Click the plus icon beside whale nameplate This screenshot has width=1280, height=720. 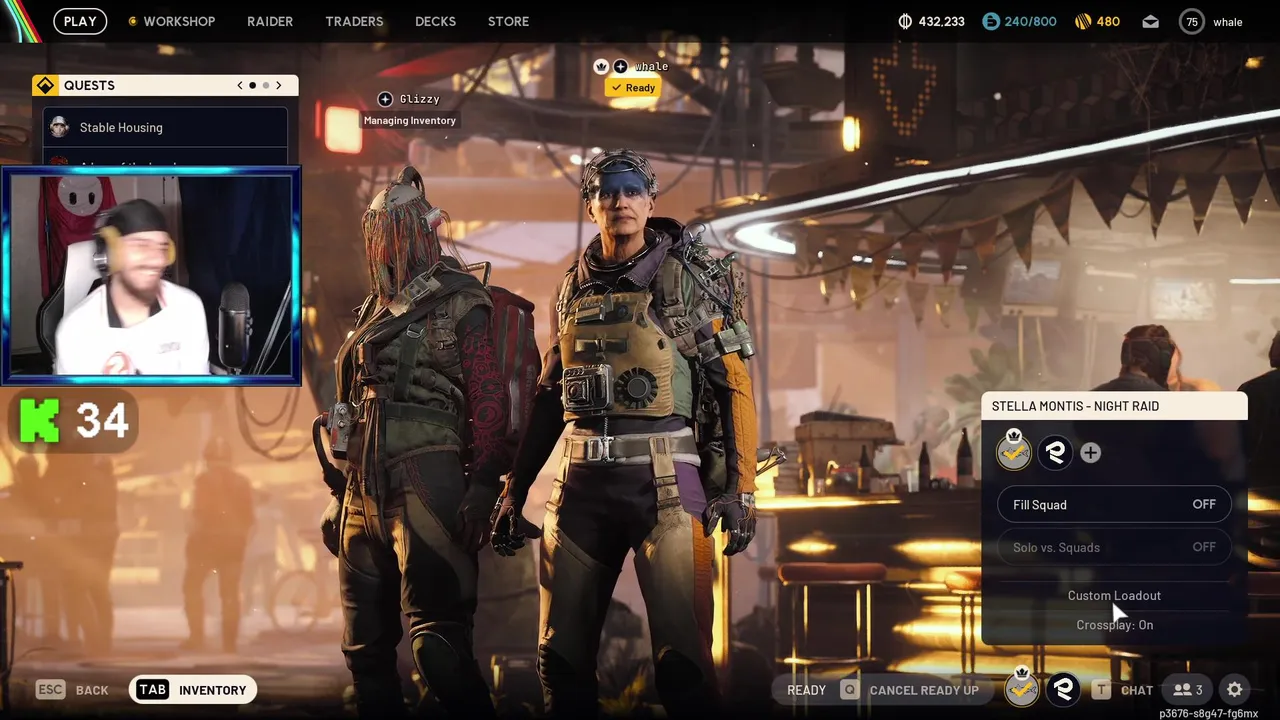click(x=620, y=67)
